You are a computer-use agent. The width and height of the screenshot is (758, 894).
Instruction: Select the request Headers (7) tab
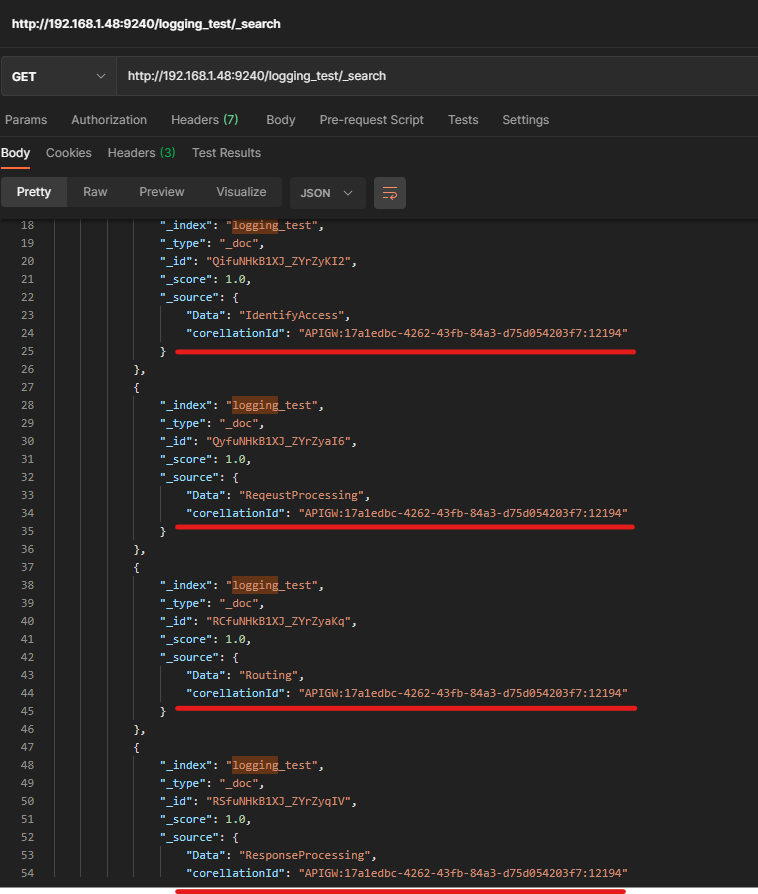pos(204,120)
